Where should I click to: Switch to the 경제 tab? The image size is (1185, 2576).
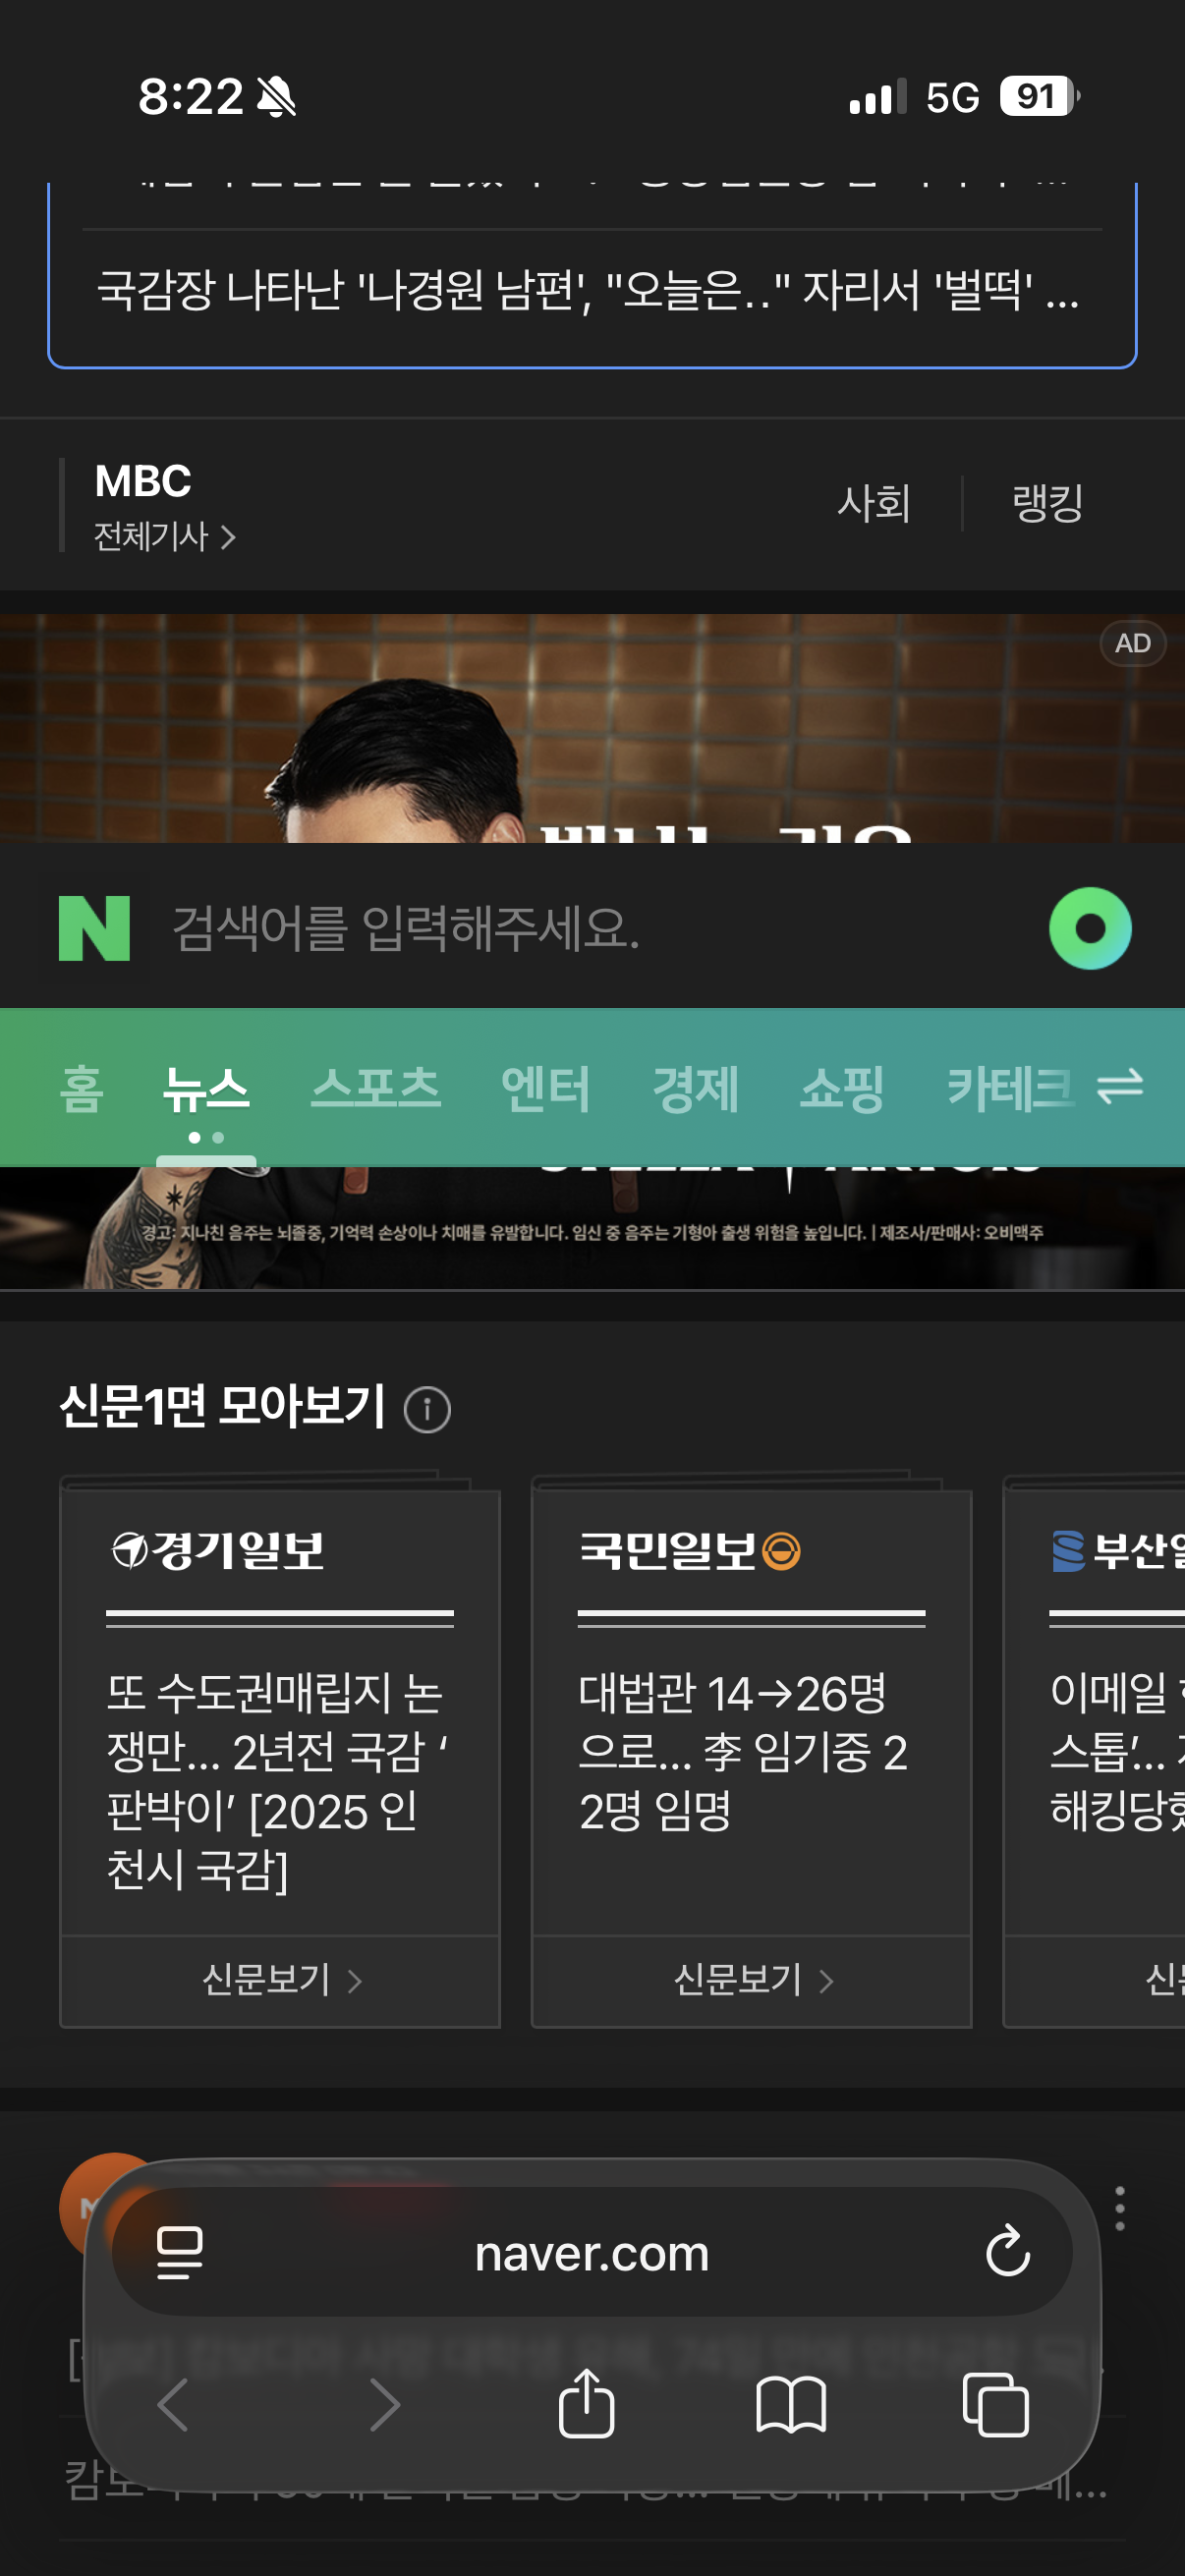click(x=695, y=1088)
